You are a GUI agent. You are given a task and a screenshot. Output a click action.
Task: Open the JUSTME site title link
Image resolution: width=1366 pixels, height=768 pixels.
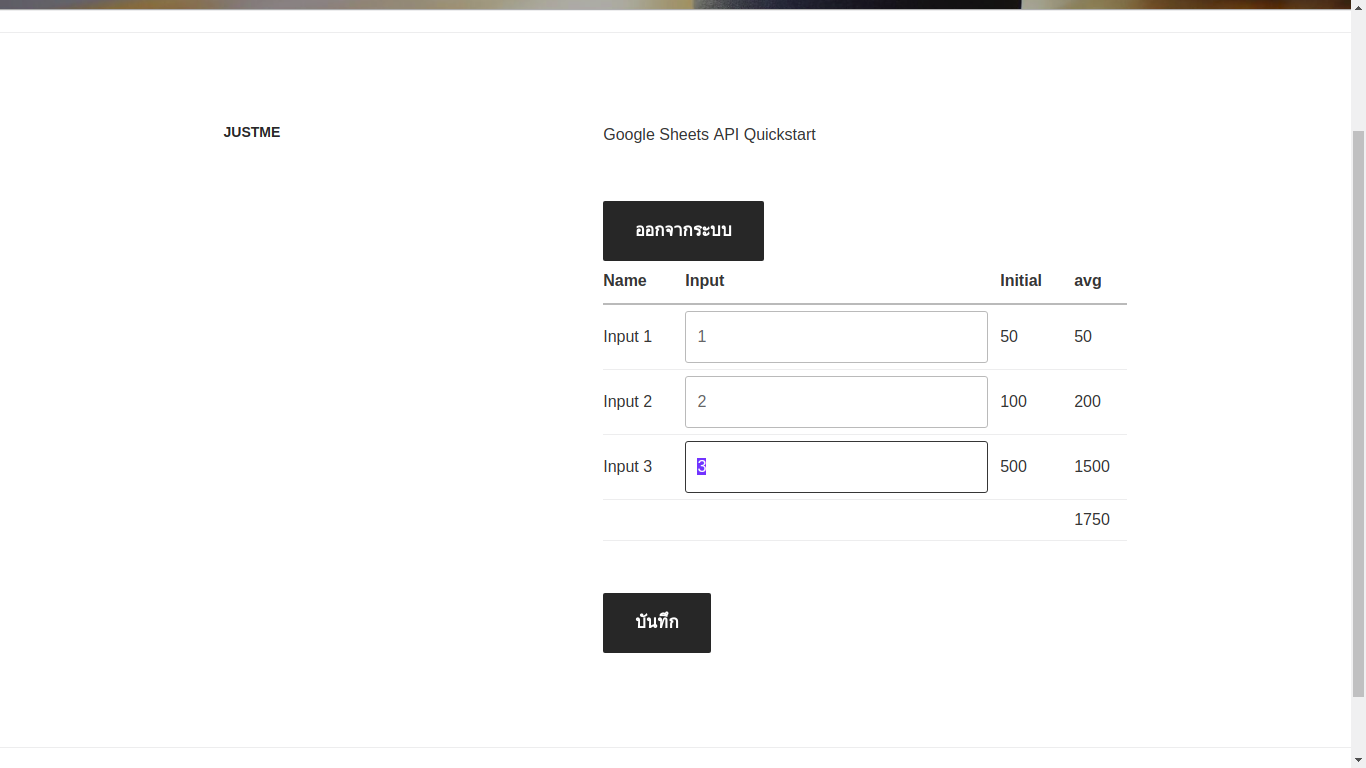tap(252, 132)
